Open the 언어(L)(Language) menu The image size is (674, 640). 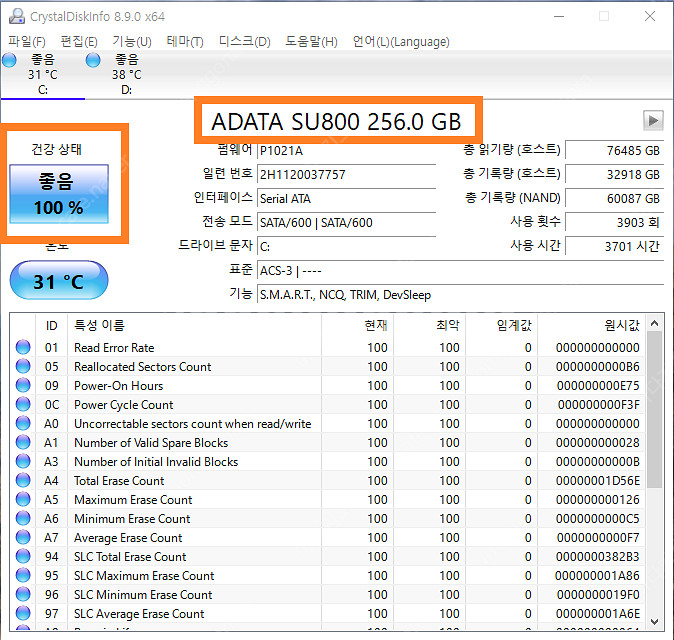401,42
